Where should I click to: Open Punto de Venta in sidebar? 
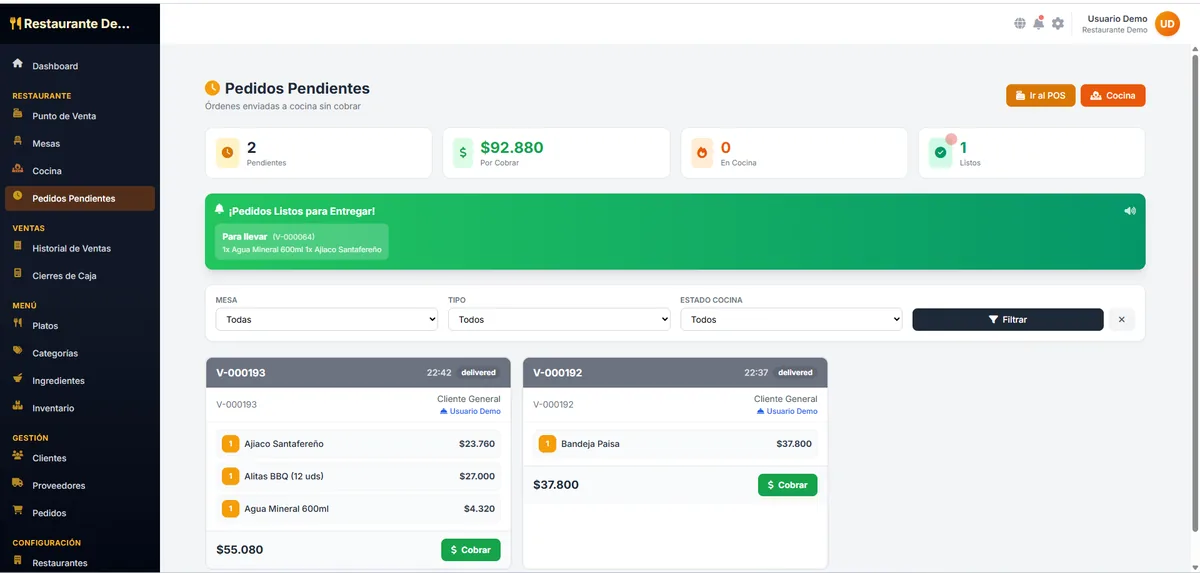pos(64,116)
